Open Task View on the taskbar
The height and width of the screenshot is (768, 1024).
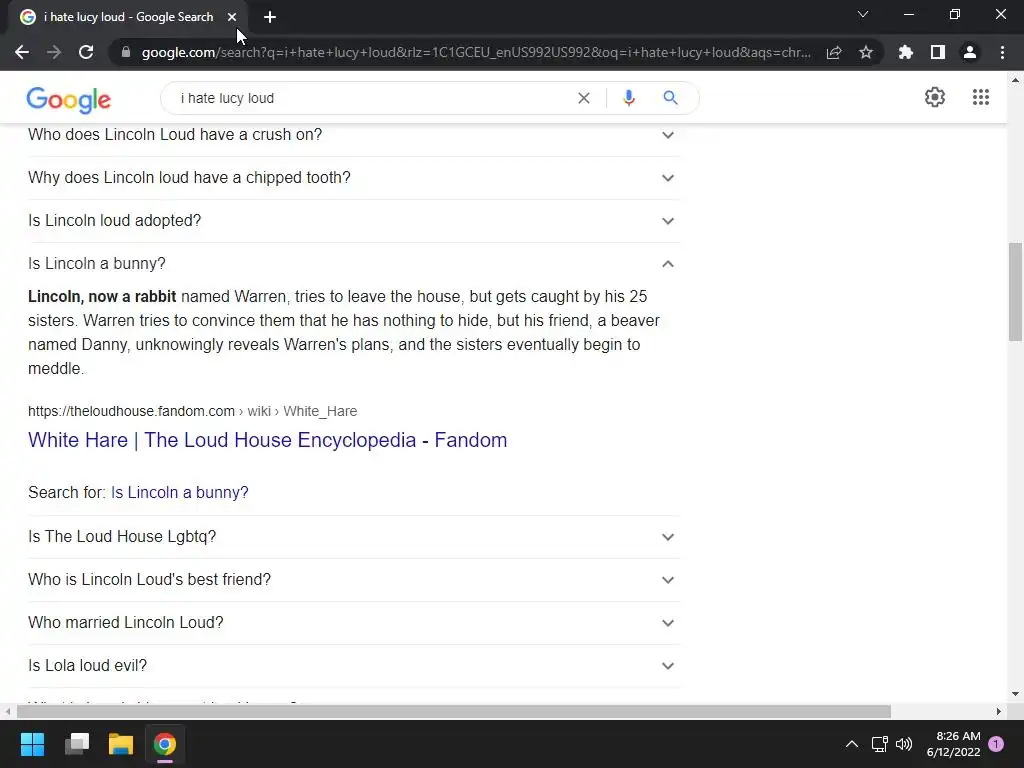pyautogui.click(x=77, y=744)
